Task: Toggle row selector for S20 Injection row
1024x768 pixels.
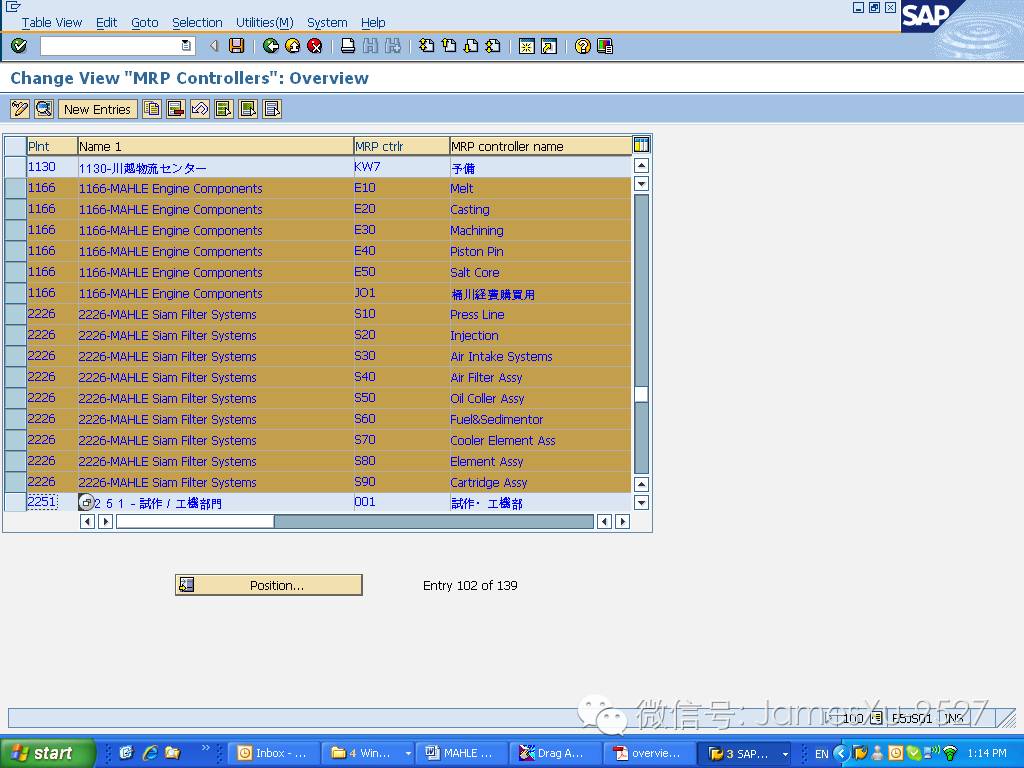Action: pos(14,335)
